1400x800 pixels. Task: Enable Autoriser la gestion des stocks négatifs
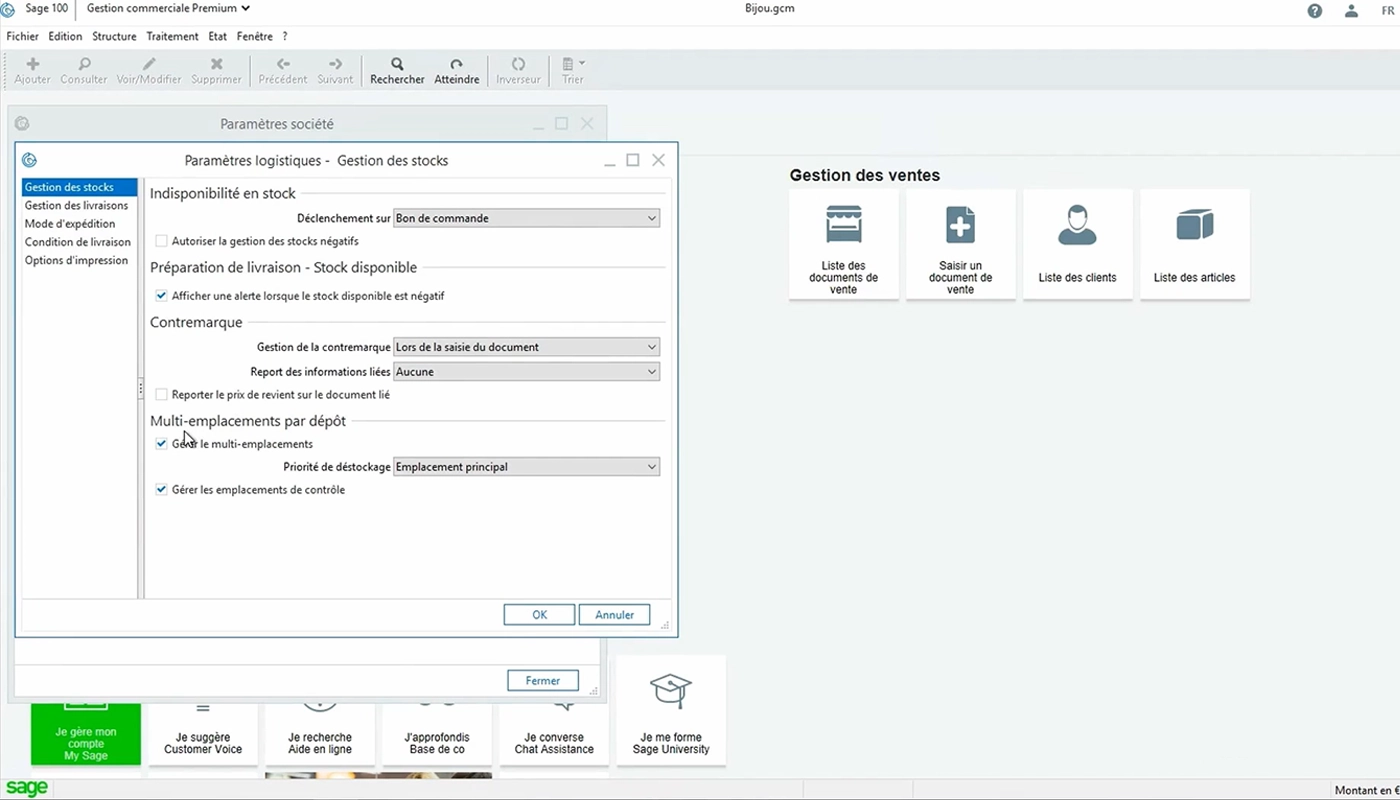(161, 241)
